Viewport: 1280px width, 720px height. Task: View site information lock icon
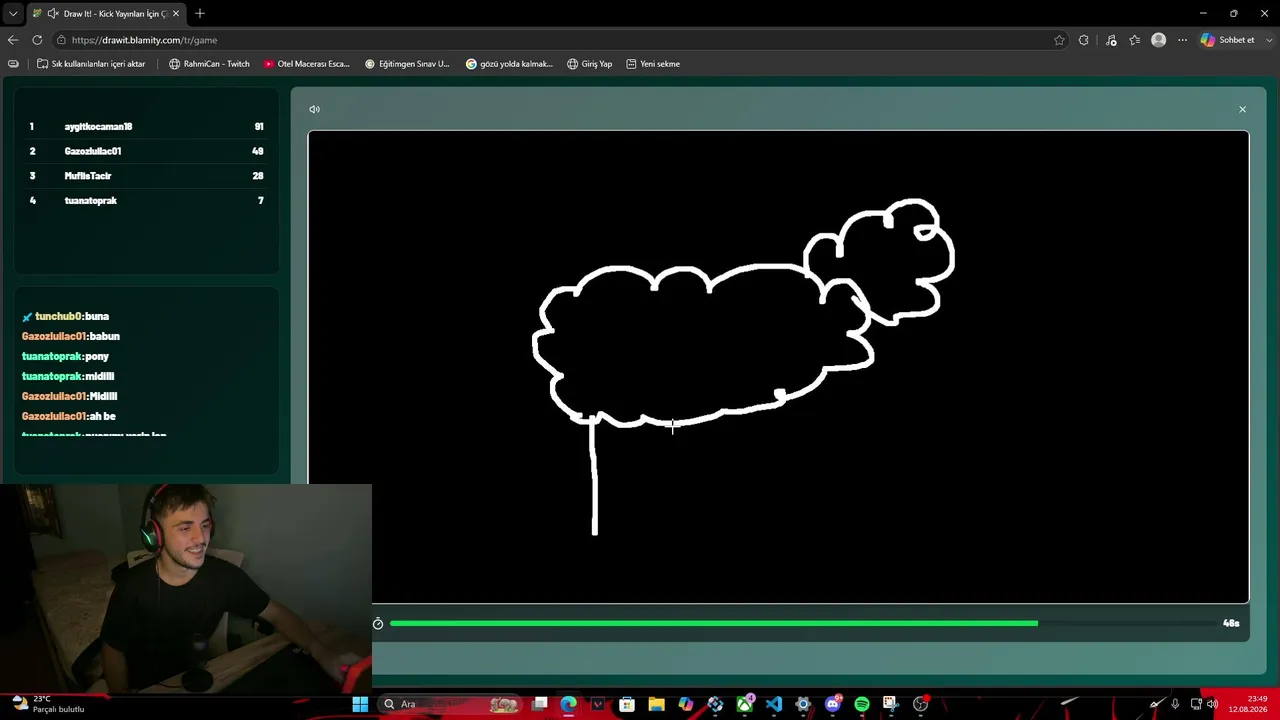(x=61, y=40)
